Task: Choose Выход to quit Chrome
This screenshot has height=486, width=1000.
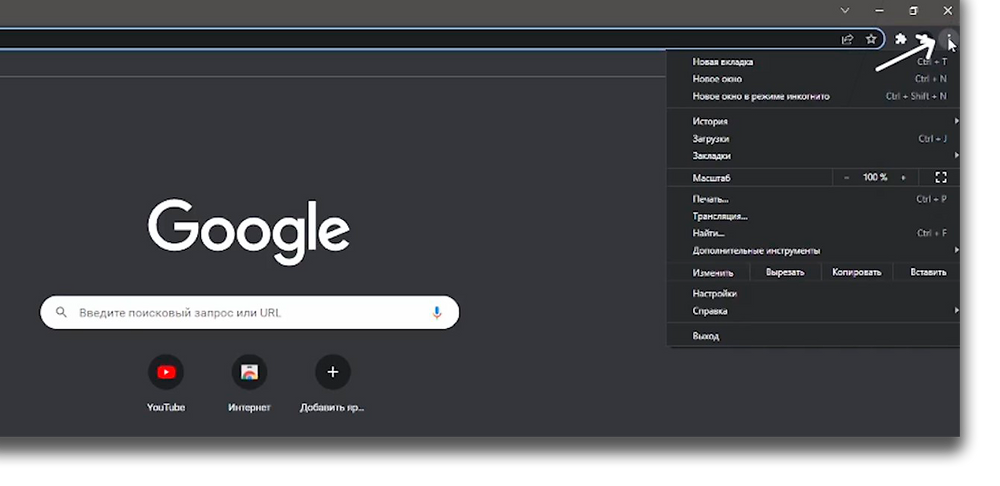Action: coord(813,336)
